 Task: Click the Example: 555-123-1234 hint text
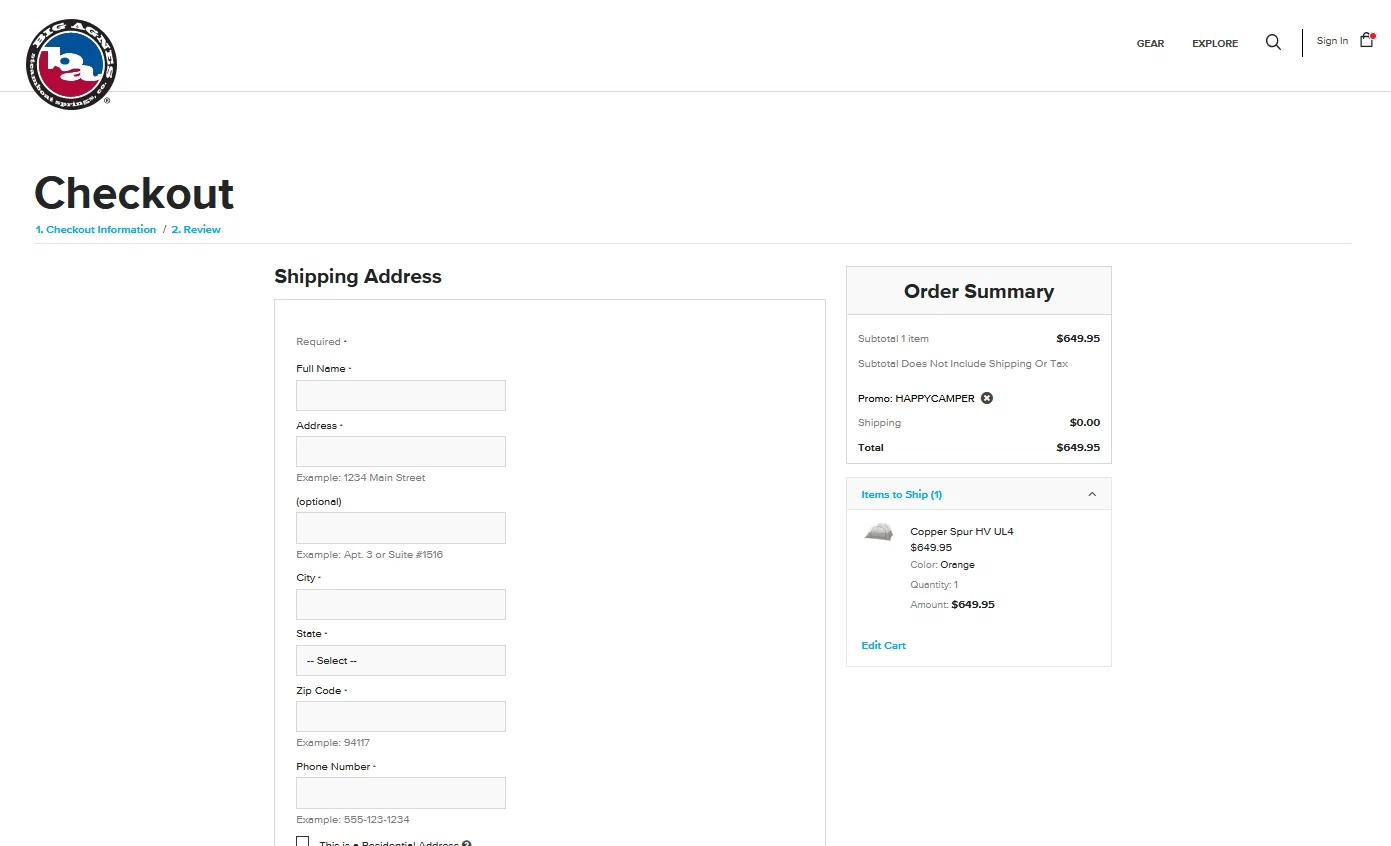(x=353, y=820)
